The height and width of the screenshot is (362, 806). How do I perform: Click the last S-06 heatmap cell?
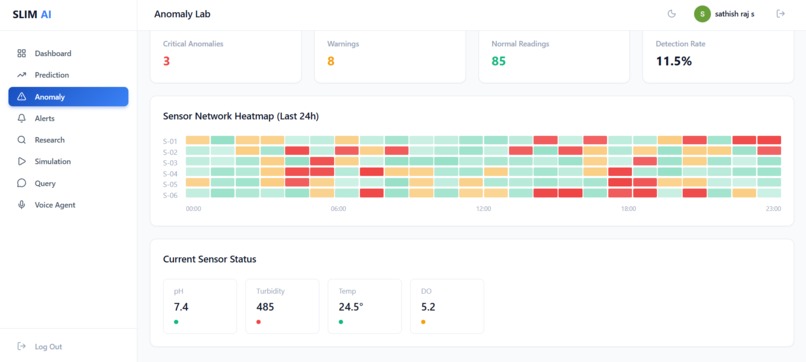(x=769, y=193)
